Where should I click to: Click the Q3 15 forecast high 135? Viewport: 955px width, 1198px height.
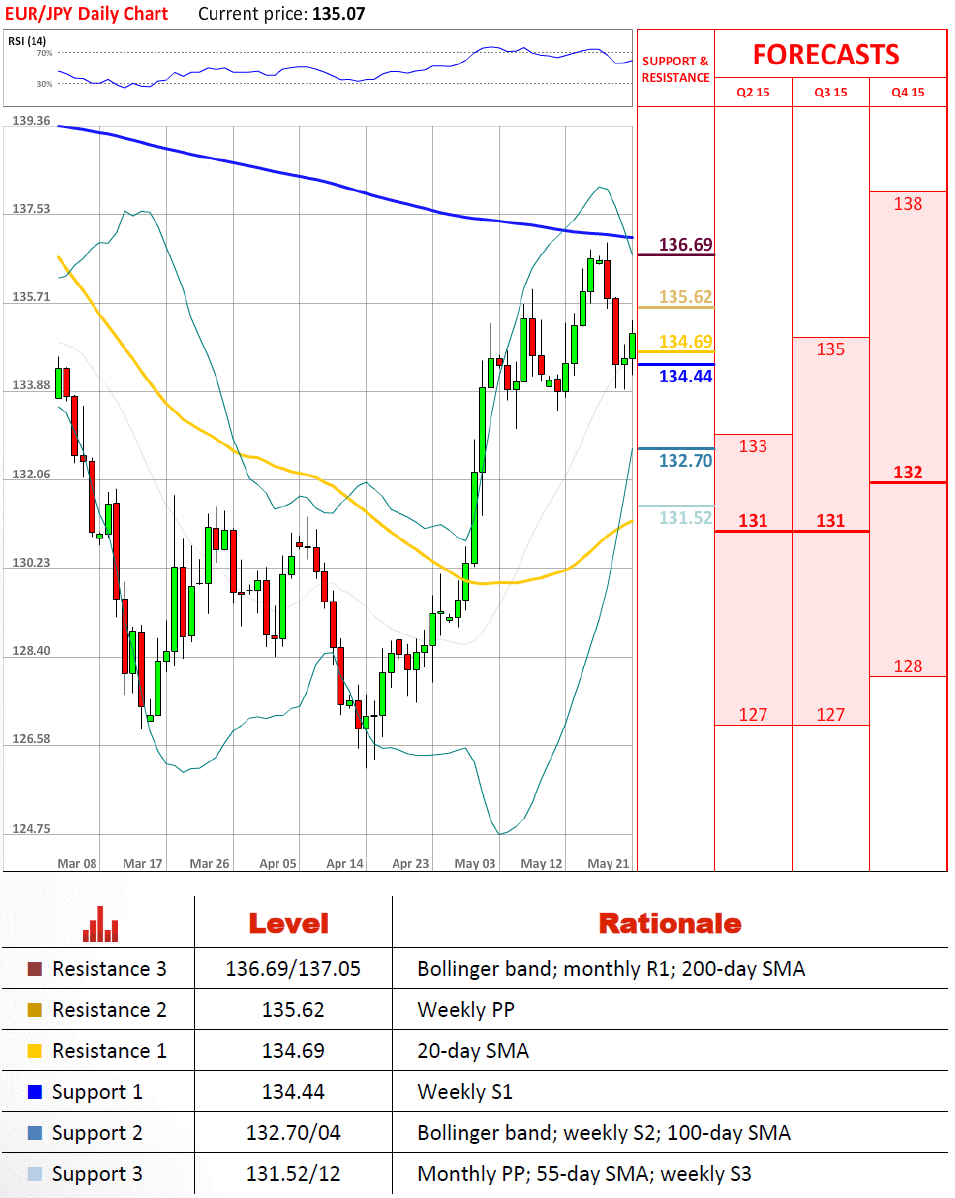830,349
